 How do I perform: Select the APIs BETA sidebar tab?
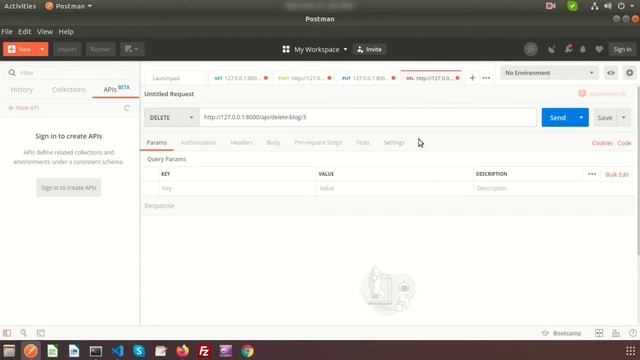(x=116, y=89)
